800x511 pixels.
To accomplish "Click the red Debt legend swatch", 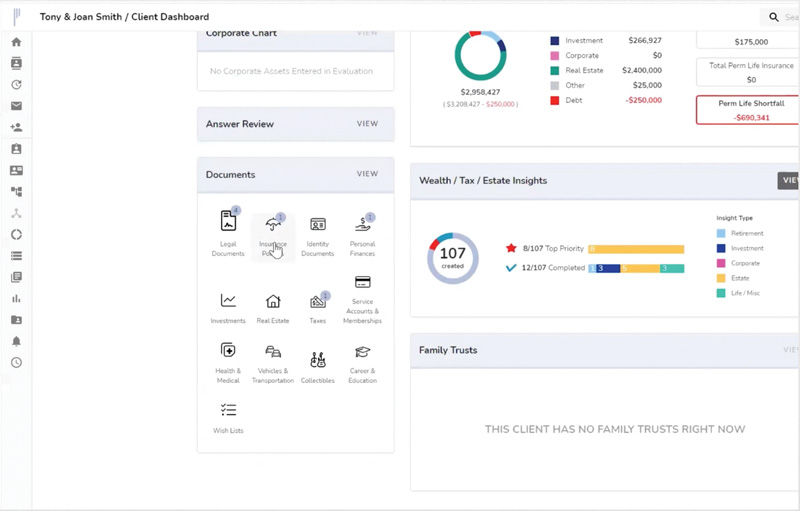I will click(555, 100).
